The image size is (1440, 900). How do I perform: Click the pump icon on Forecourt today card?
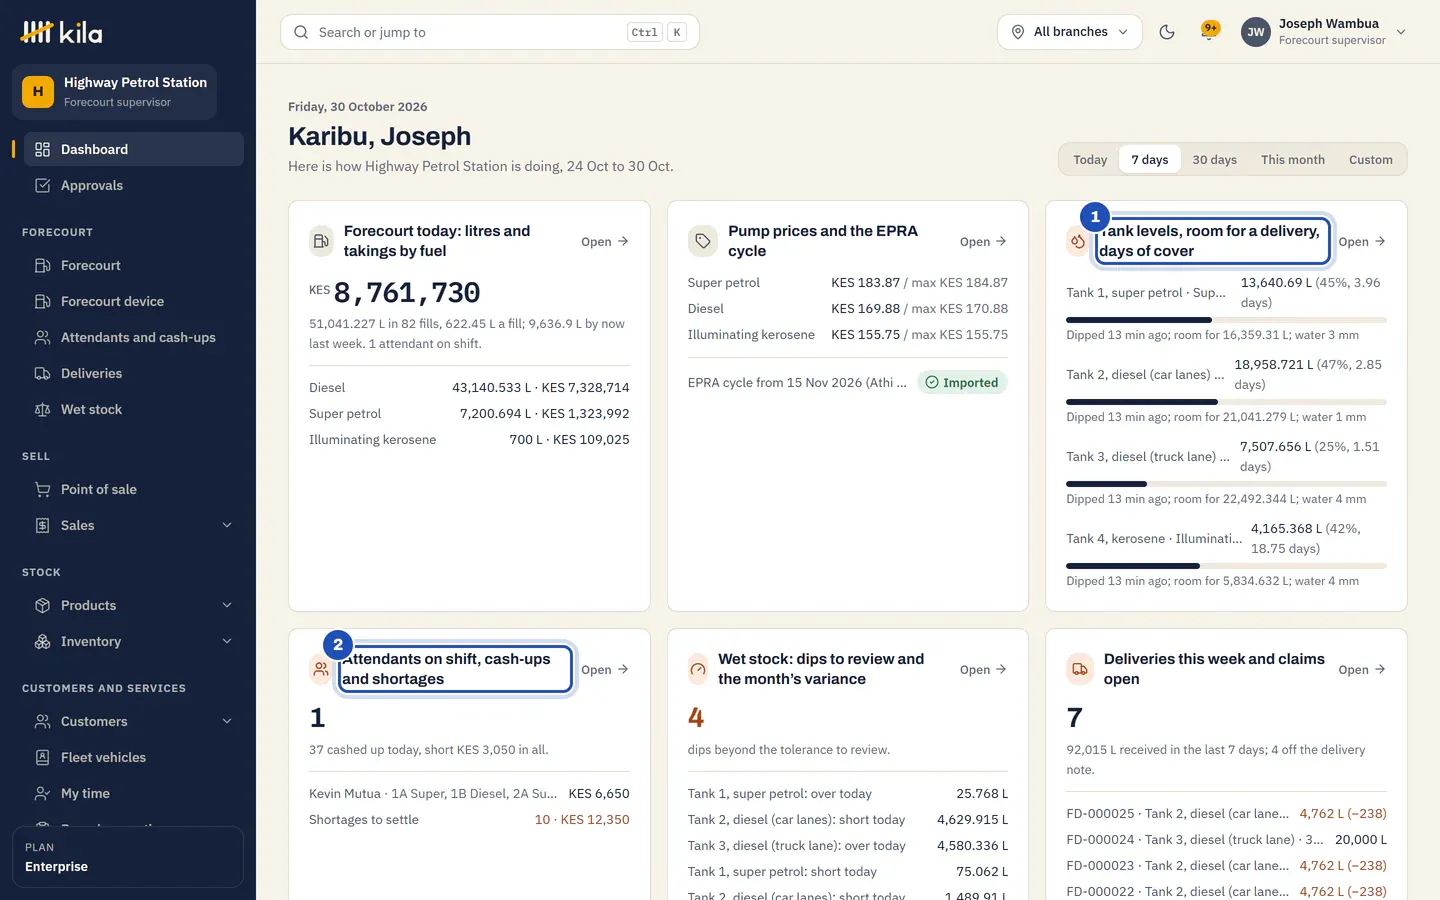point(321,241)
